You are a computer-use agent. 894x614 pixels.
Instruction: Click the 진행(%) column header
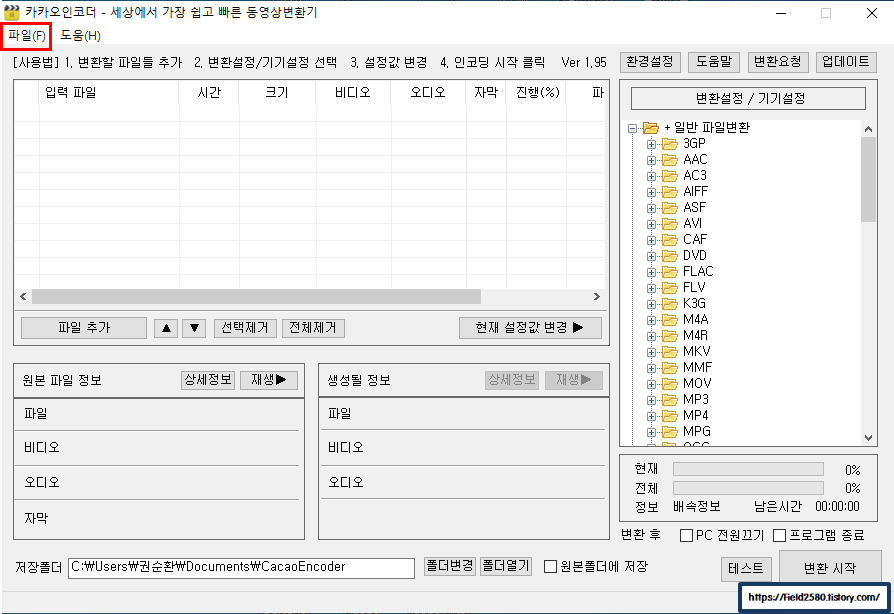[x=536, y=93]
